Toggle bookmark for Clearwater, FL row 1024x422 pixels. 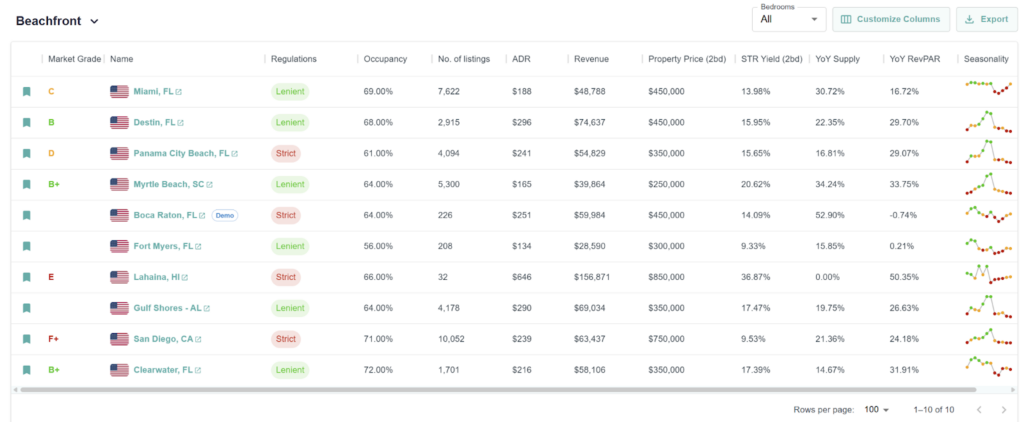pos(27,370)
